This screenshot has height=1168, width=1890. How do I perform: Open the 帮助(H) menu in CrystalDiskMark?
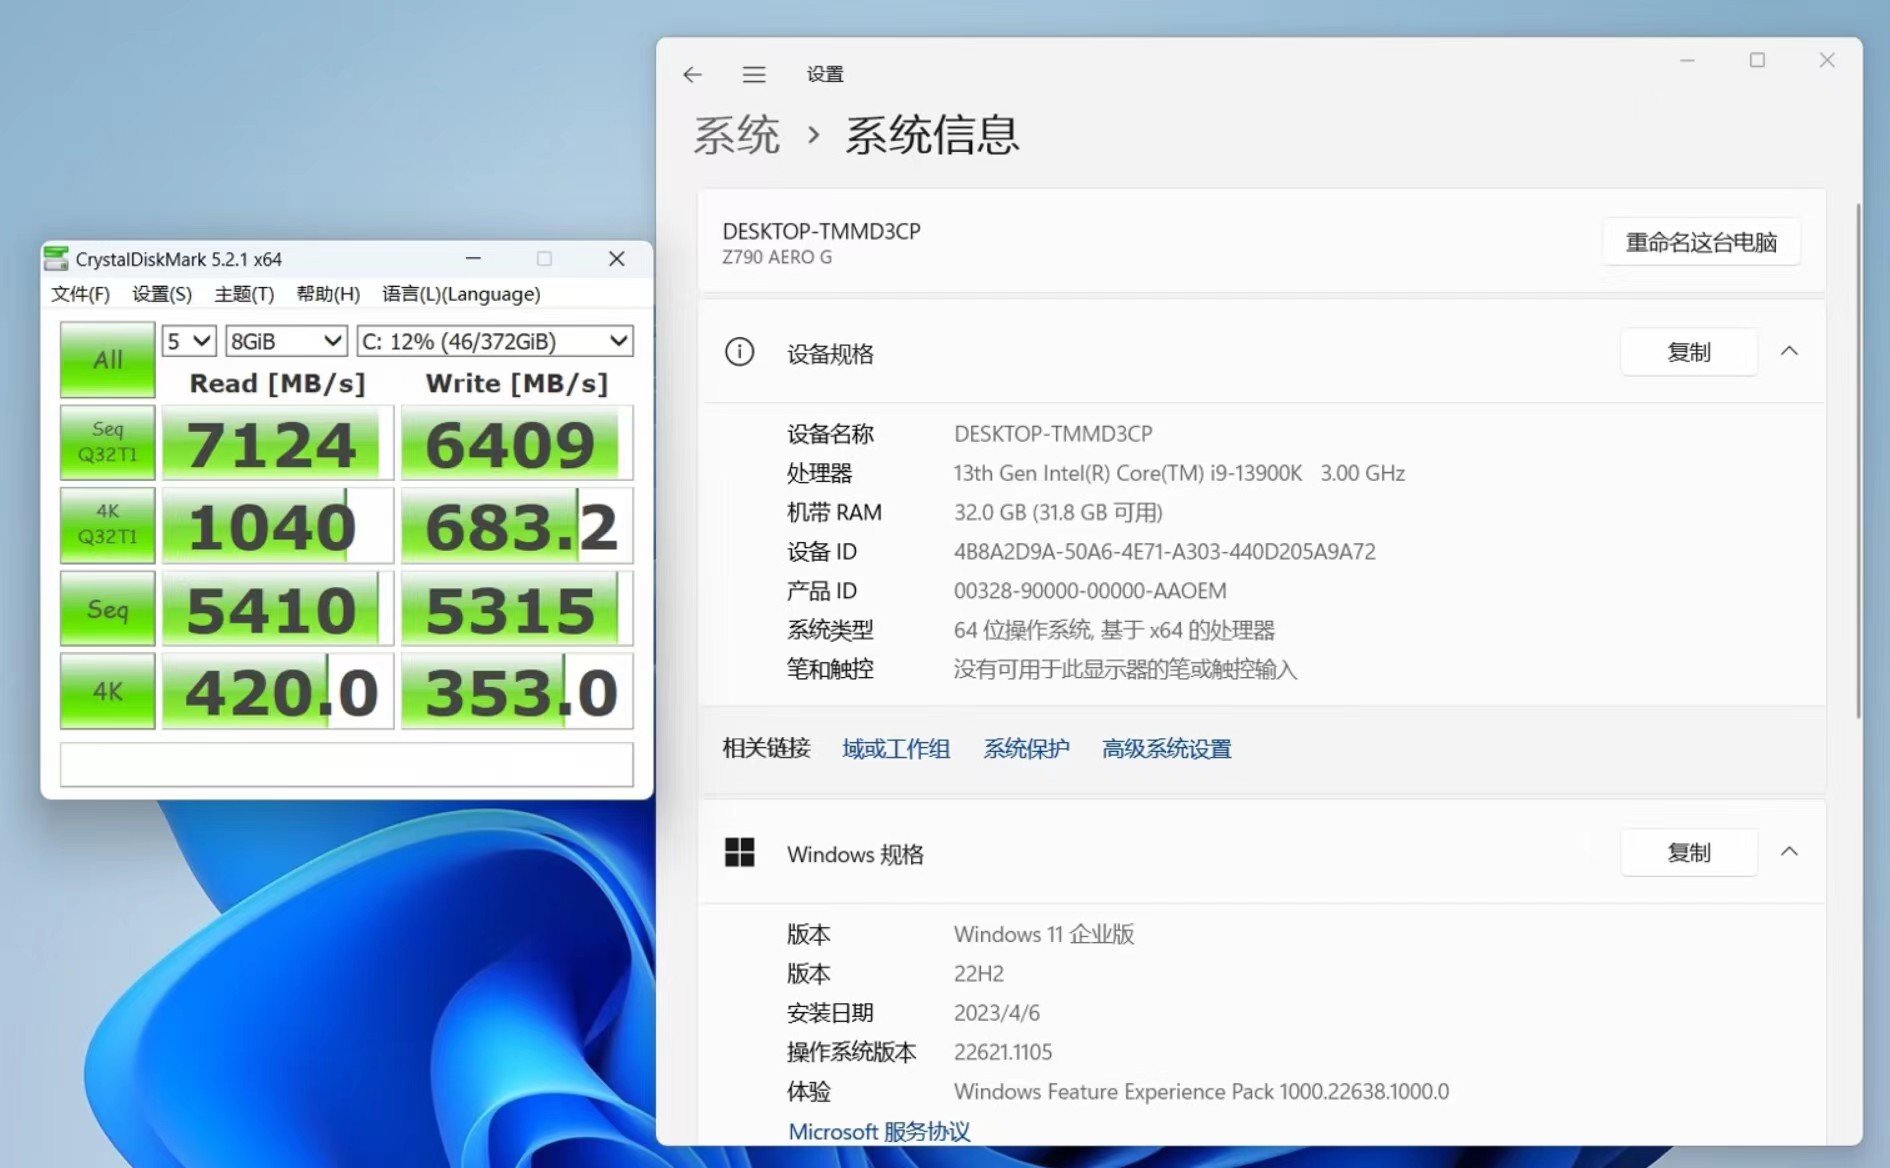click(x=328, y=294)
